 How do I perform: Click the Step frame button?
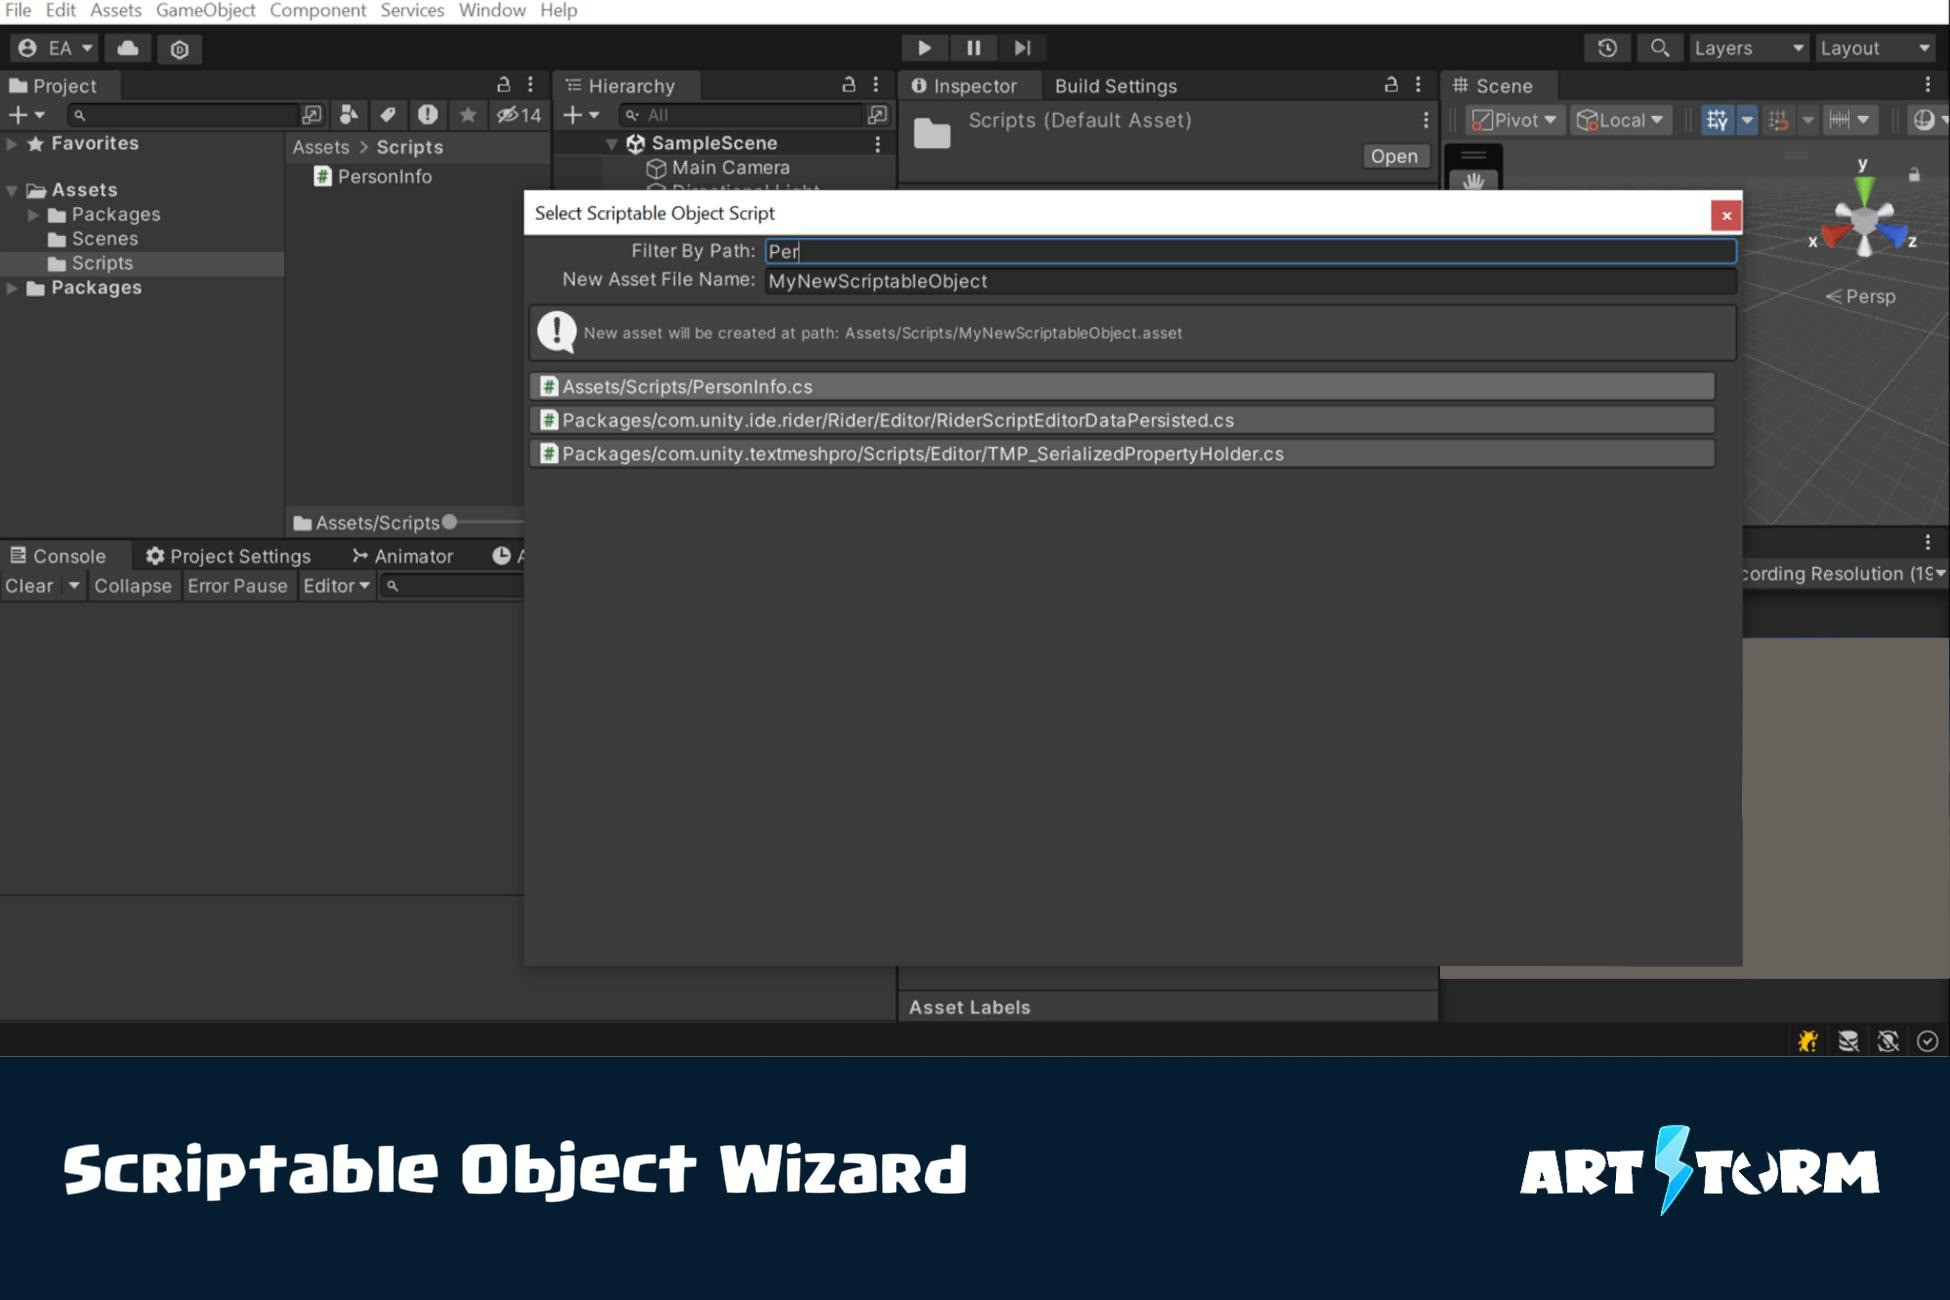1022,48
